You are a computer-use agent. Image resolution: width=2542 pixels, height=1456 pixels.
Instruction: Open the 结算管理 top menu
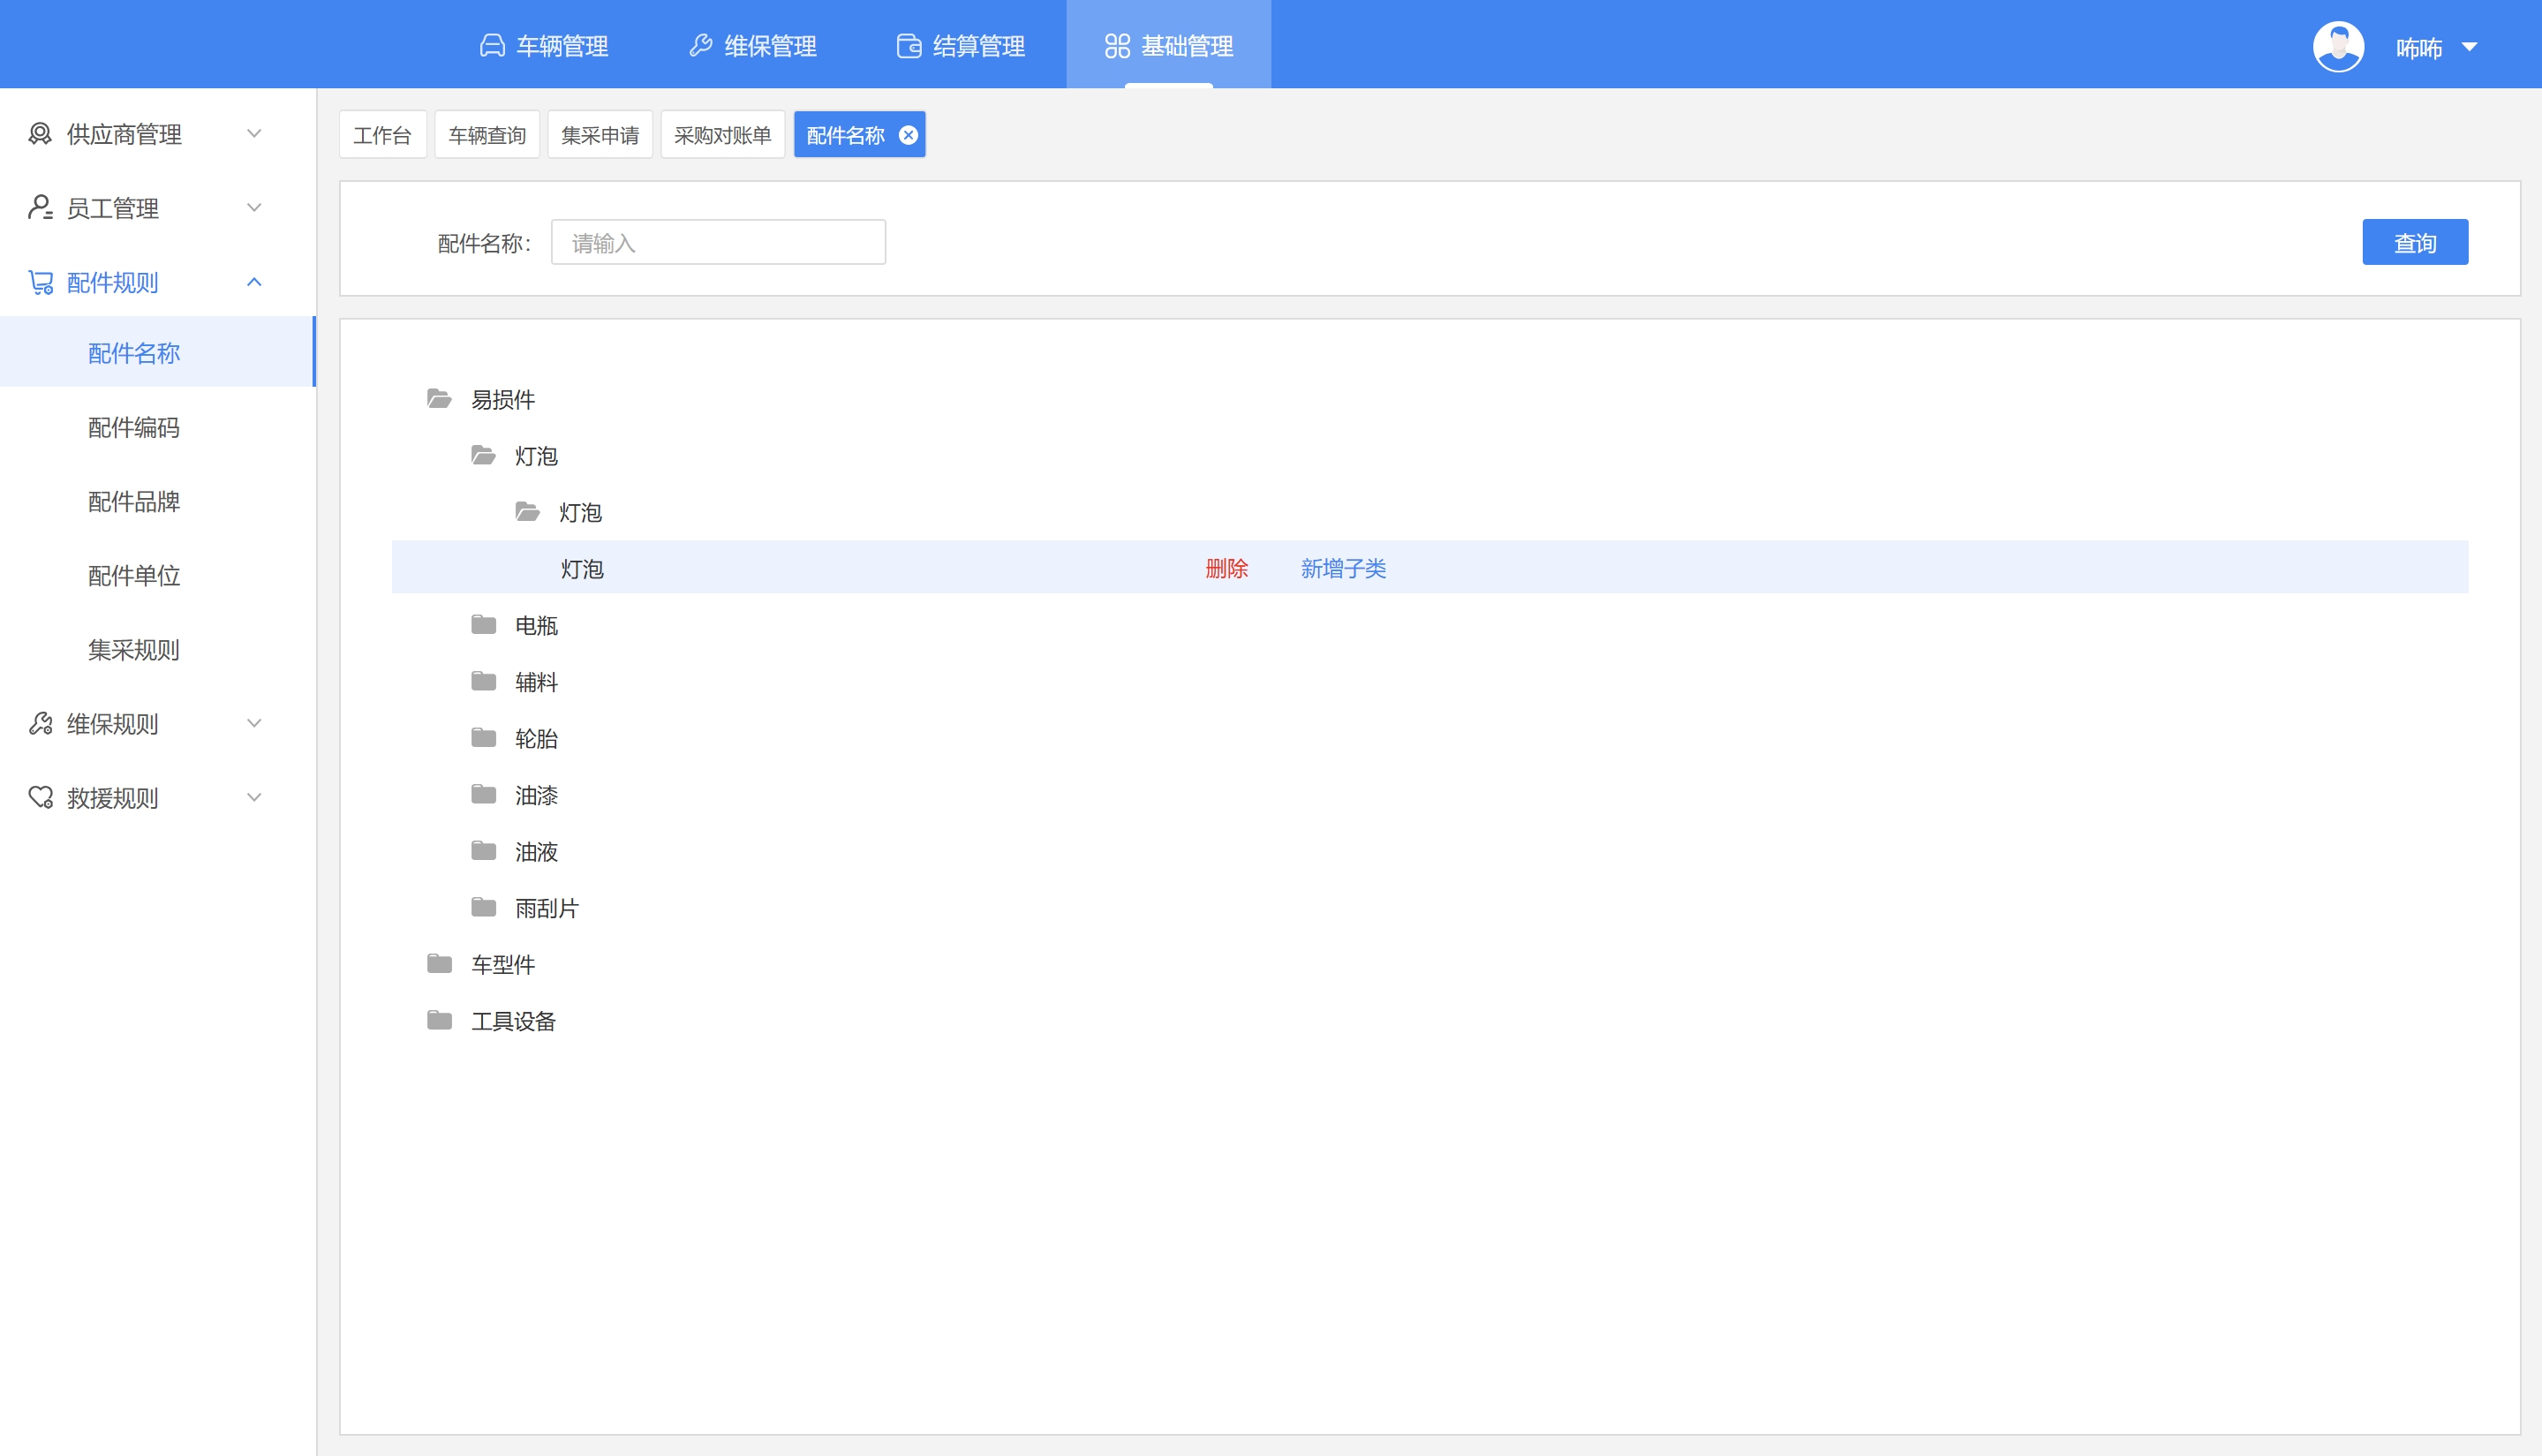961,46
